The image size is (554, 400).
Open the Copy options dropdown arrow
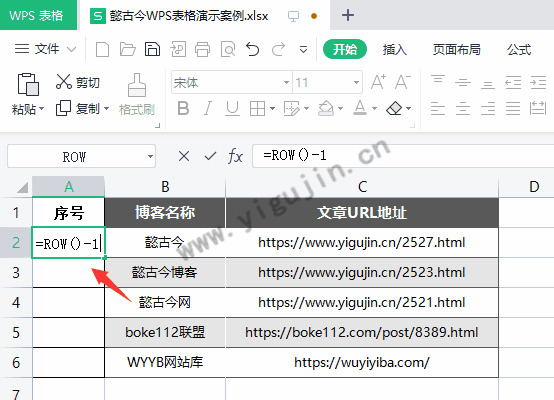point(106,108)
